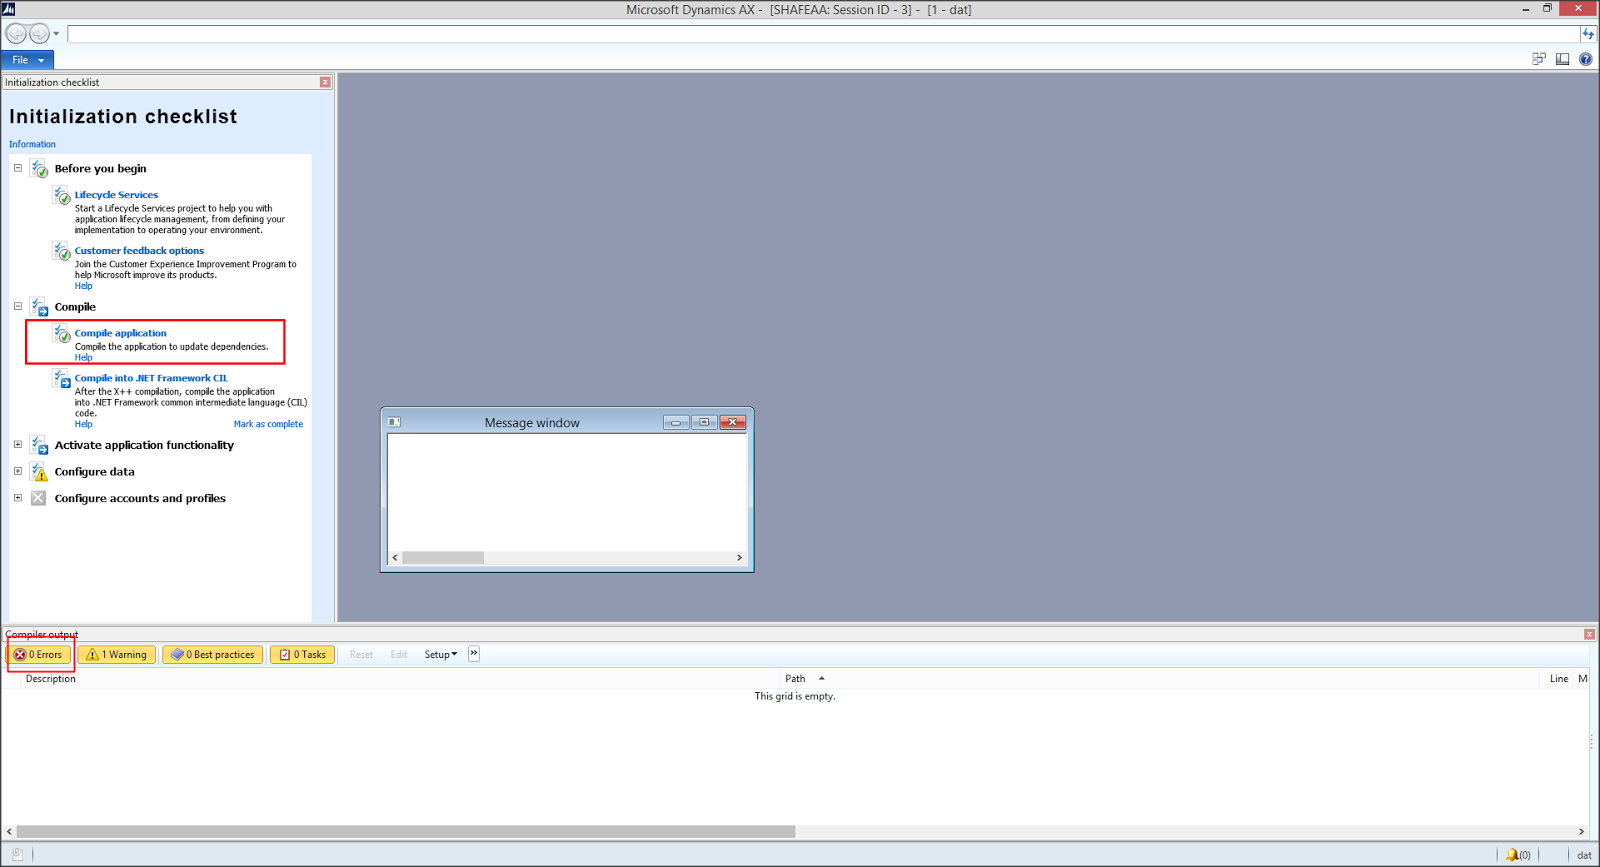This screenshot has height=867, width=1600.
Task: Click the Configure accounts X icon
Action: tap(38, 498)
